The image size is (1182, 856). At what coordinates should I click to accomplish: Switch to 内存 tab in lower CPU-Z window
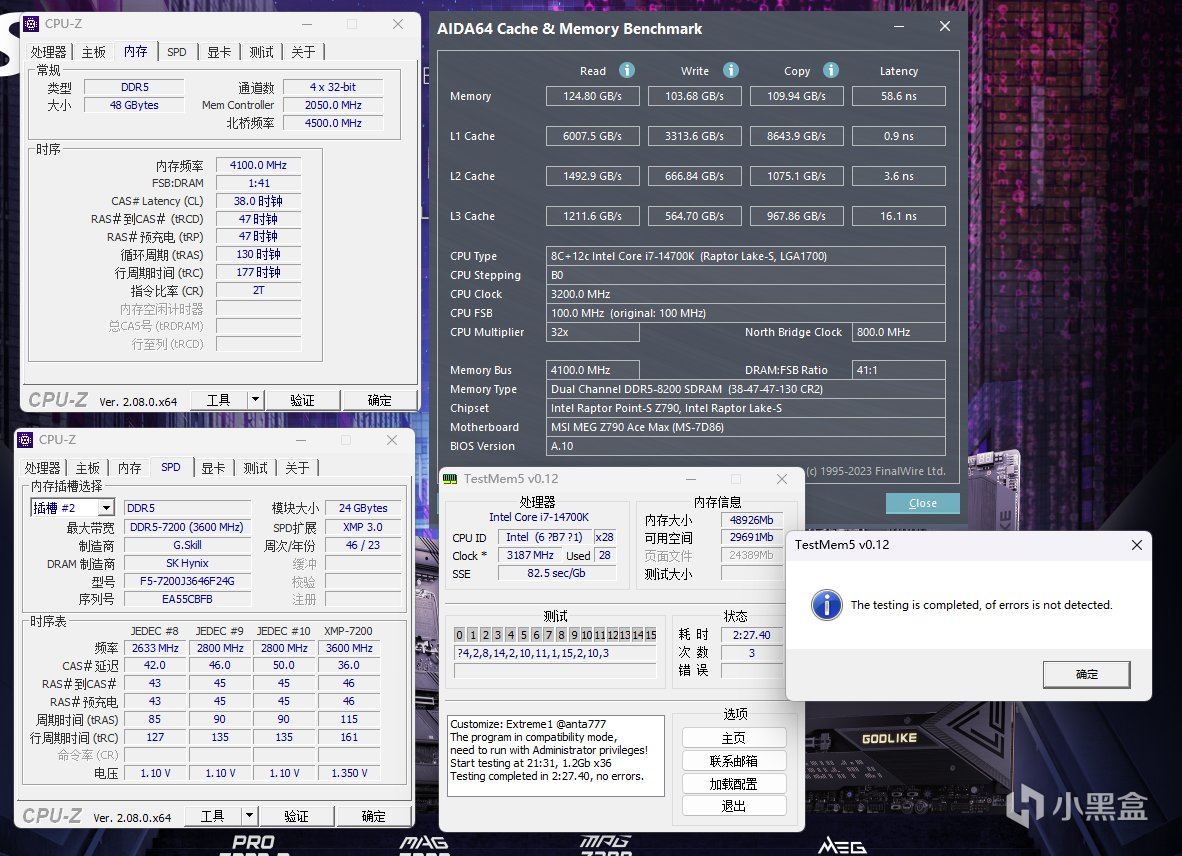tap(130, 468)
